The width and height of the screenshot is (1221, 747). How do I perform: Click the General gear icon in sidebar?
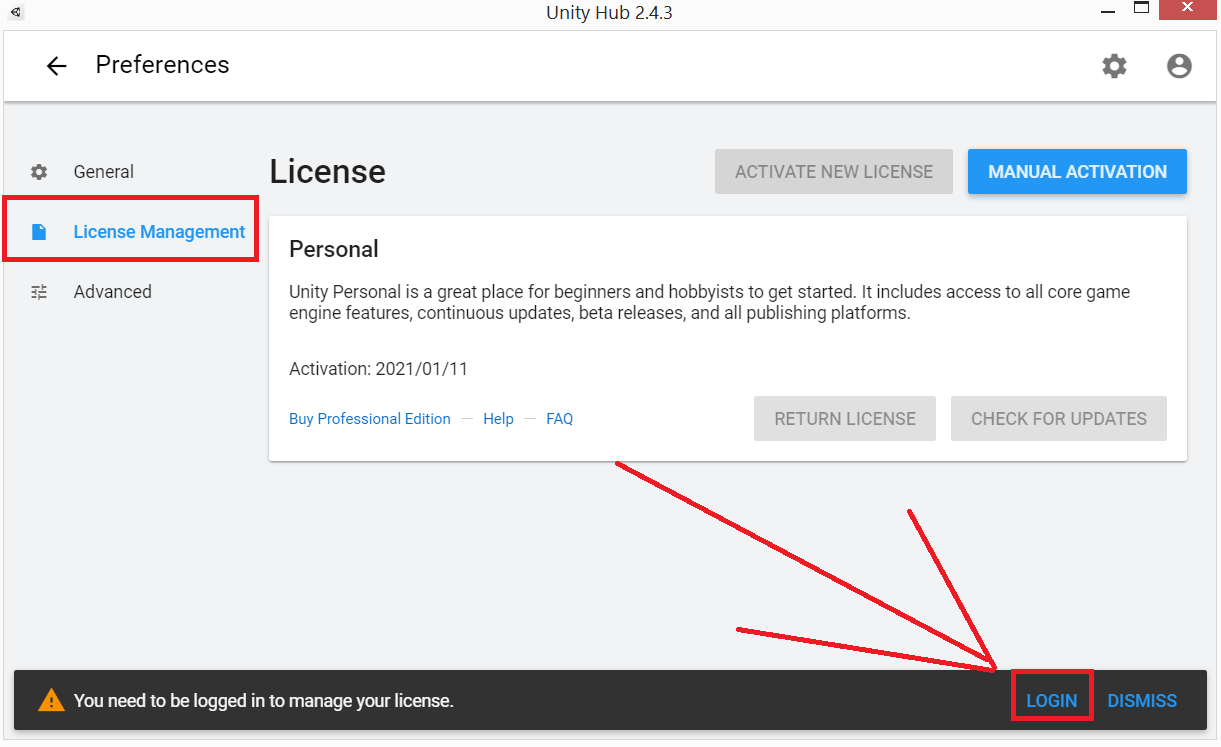[x=39, y=172]
